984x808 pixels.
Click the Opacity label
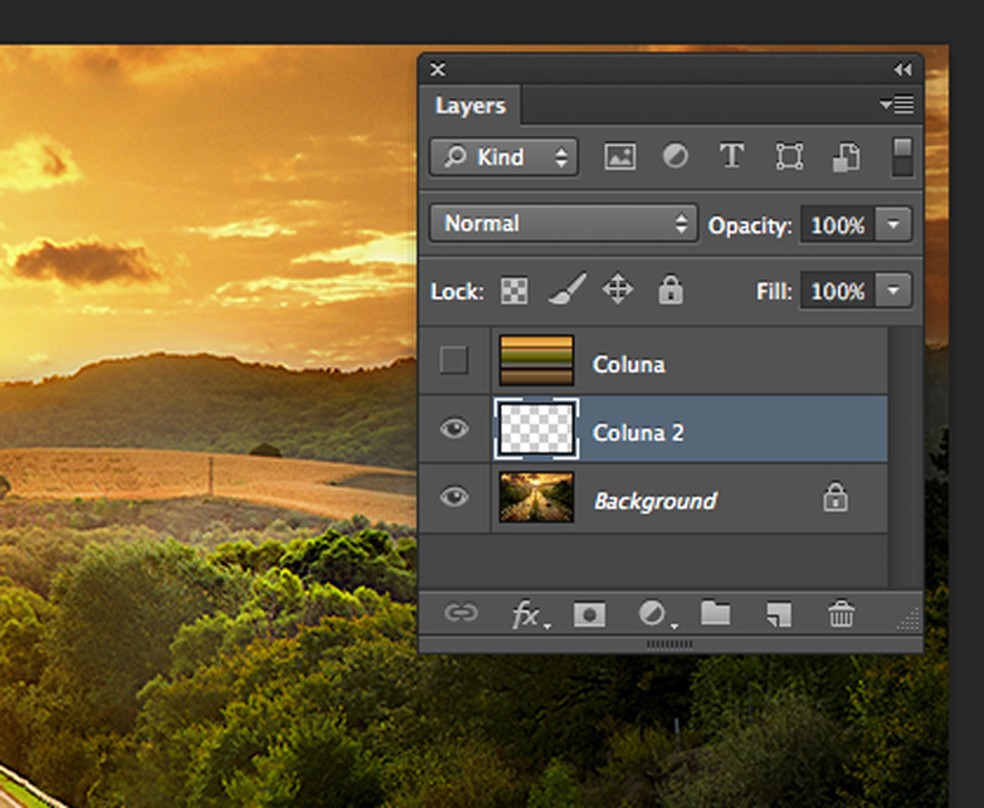tap(750, 226)
